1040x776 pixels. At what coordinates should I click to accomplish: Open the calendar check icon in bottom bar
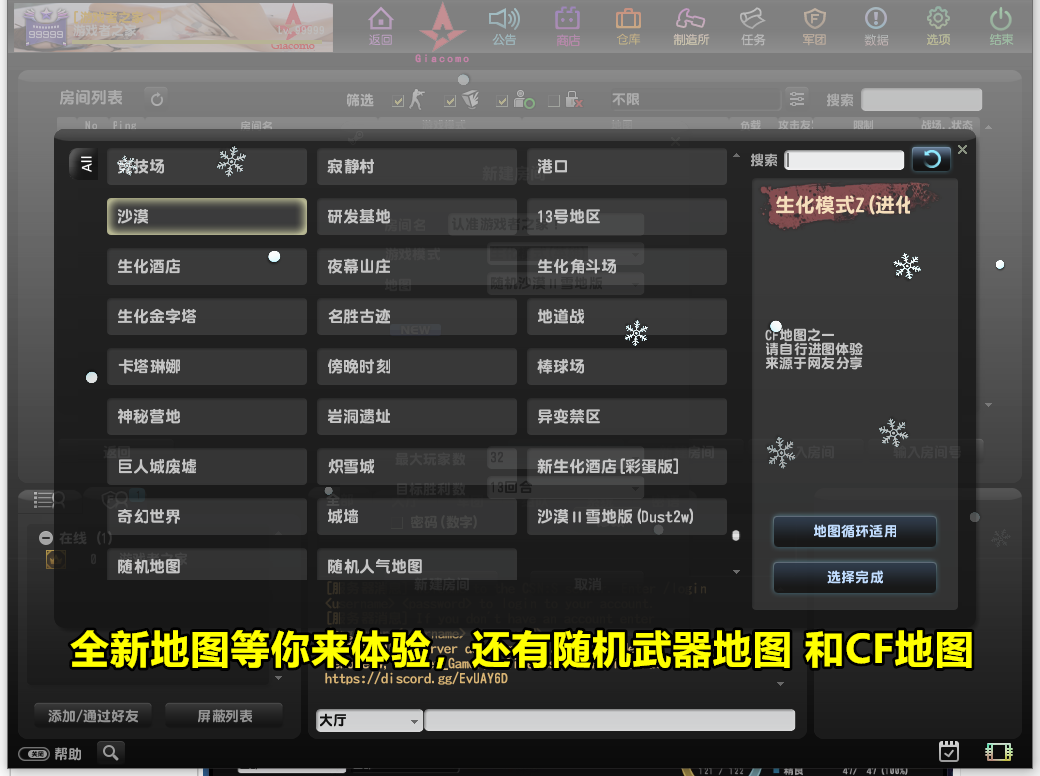(949, 751)
